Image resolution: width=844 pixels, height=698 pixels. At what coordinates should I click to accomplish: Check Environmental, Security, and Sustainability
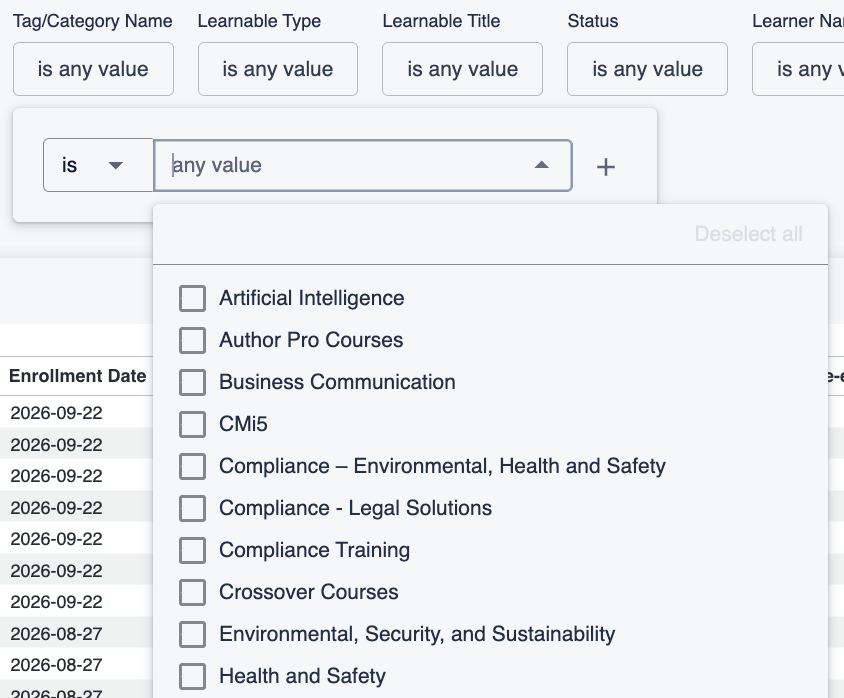click(x=192, y=634)
